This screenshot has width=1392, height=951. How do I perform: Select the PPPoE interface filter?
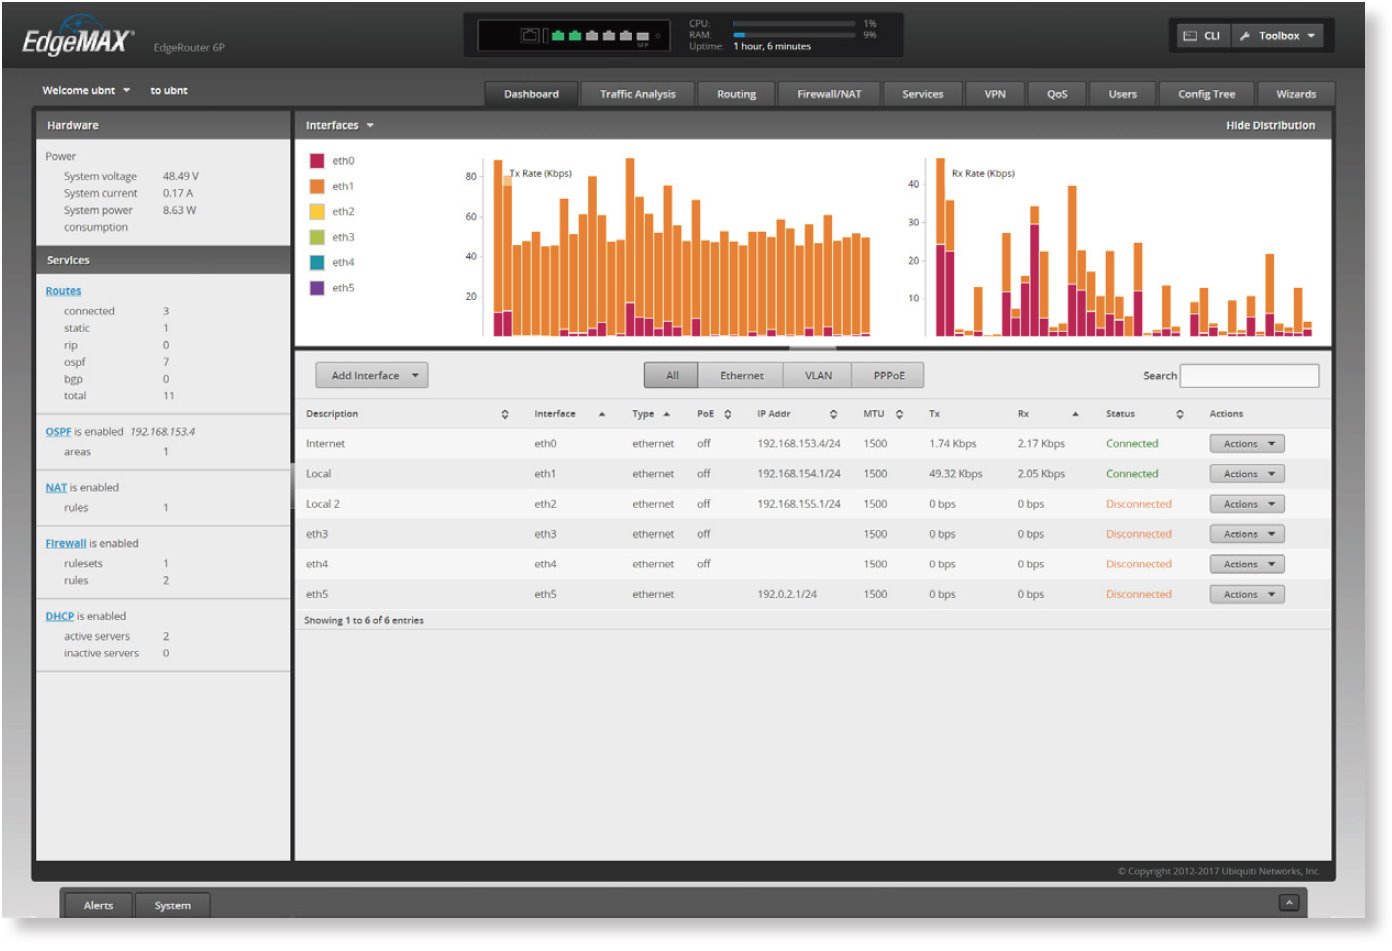click(x=888, y=374)
